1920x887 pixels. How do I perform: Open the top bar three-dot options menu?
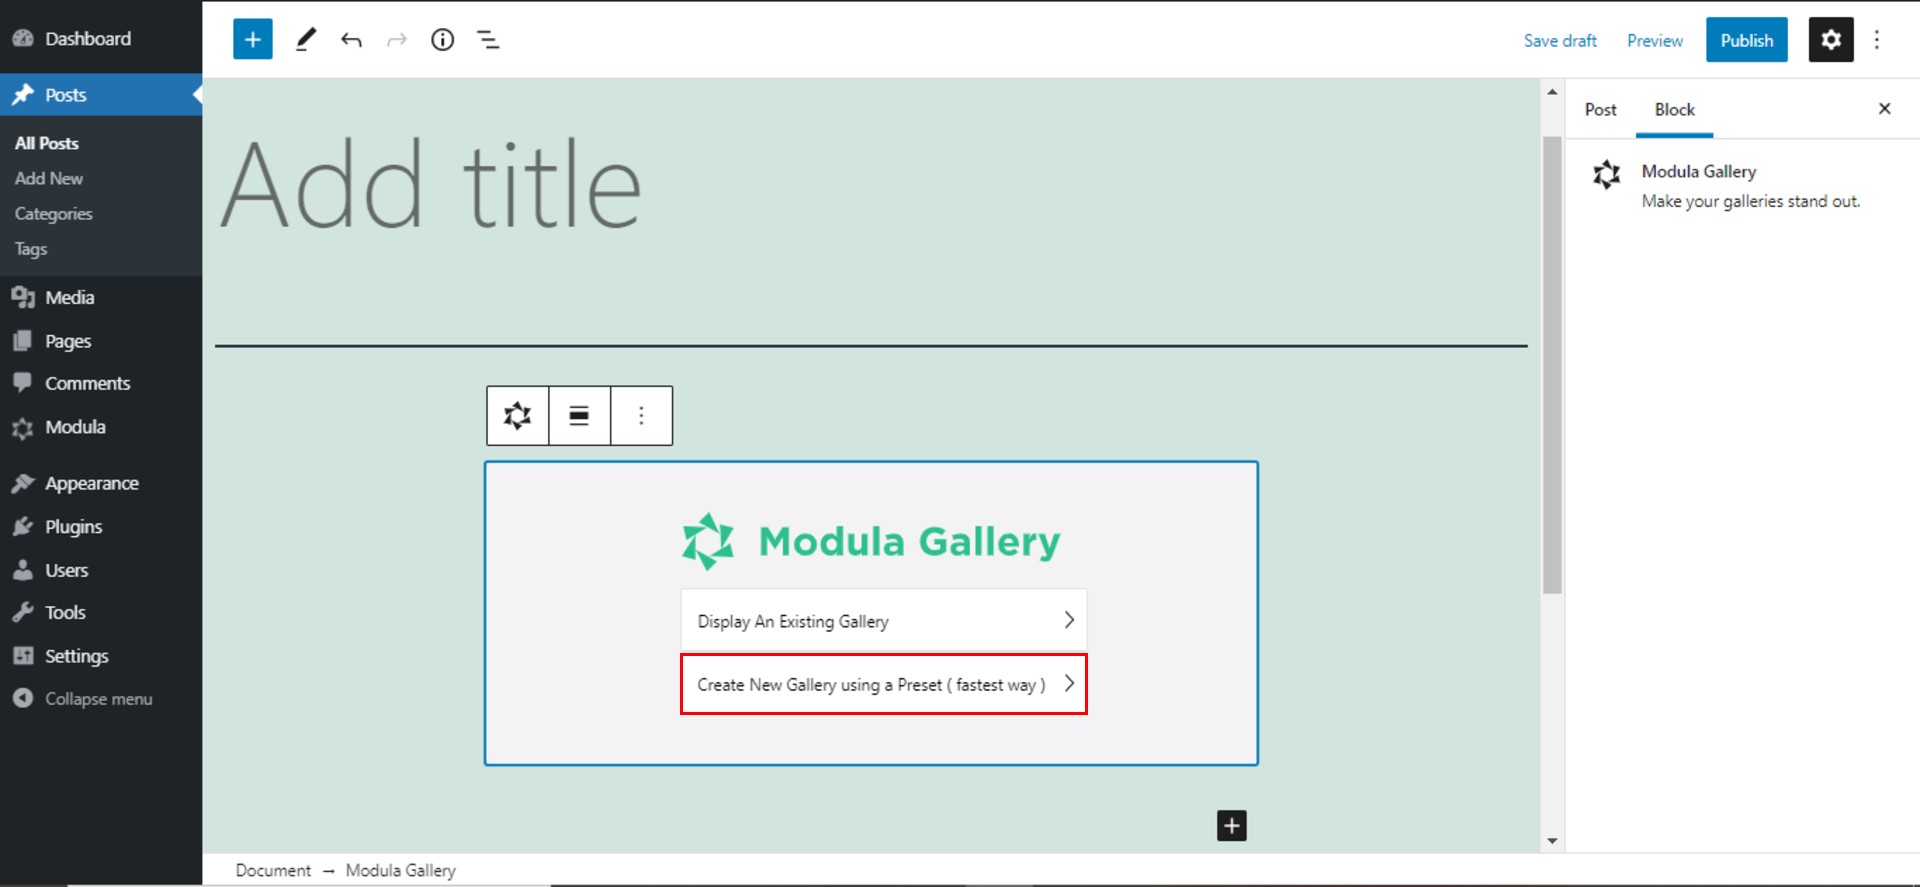pyautogui.click(x=1876, y=40)
